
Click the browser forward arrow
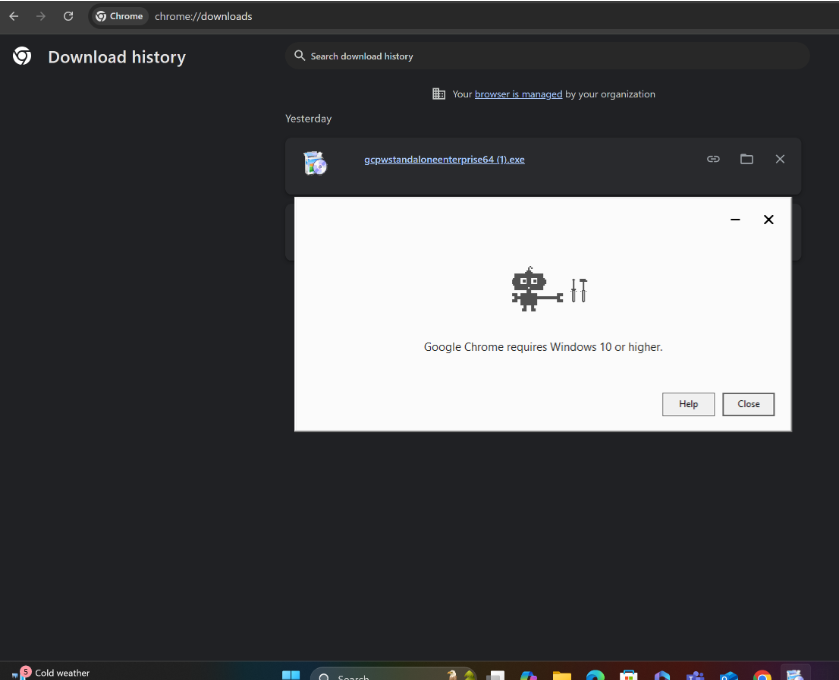pyautogui.click(x=41, y=16)
